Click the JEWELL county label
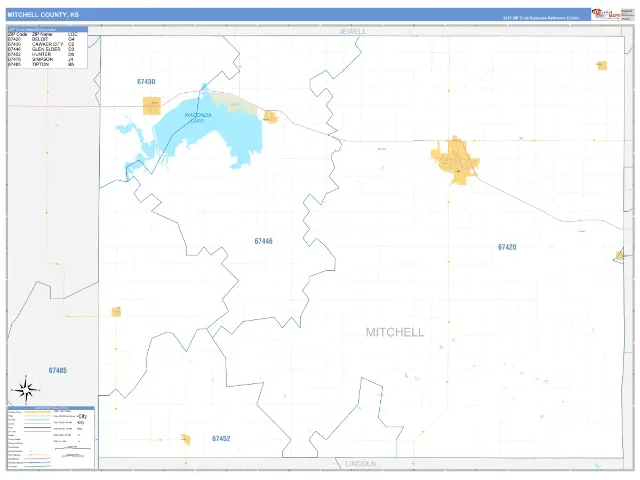Image resolution: width=640 pixels, height=480 pixels. coord(353,31)
